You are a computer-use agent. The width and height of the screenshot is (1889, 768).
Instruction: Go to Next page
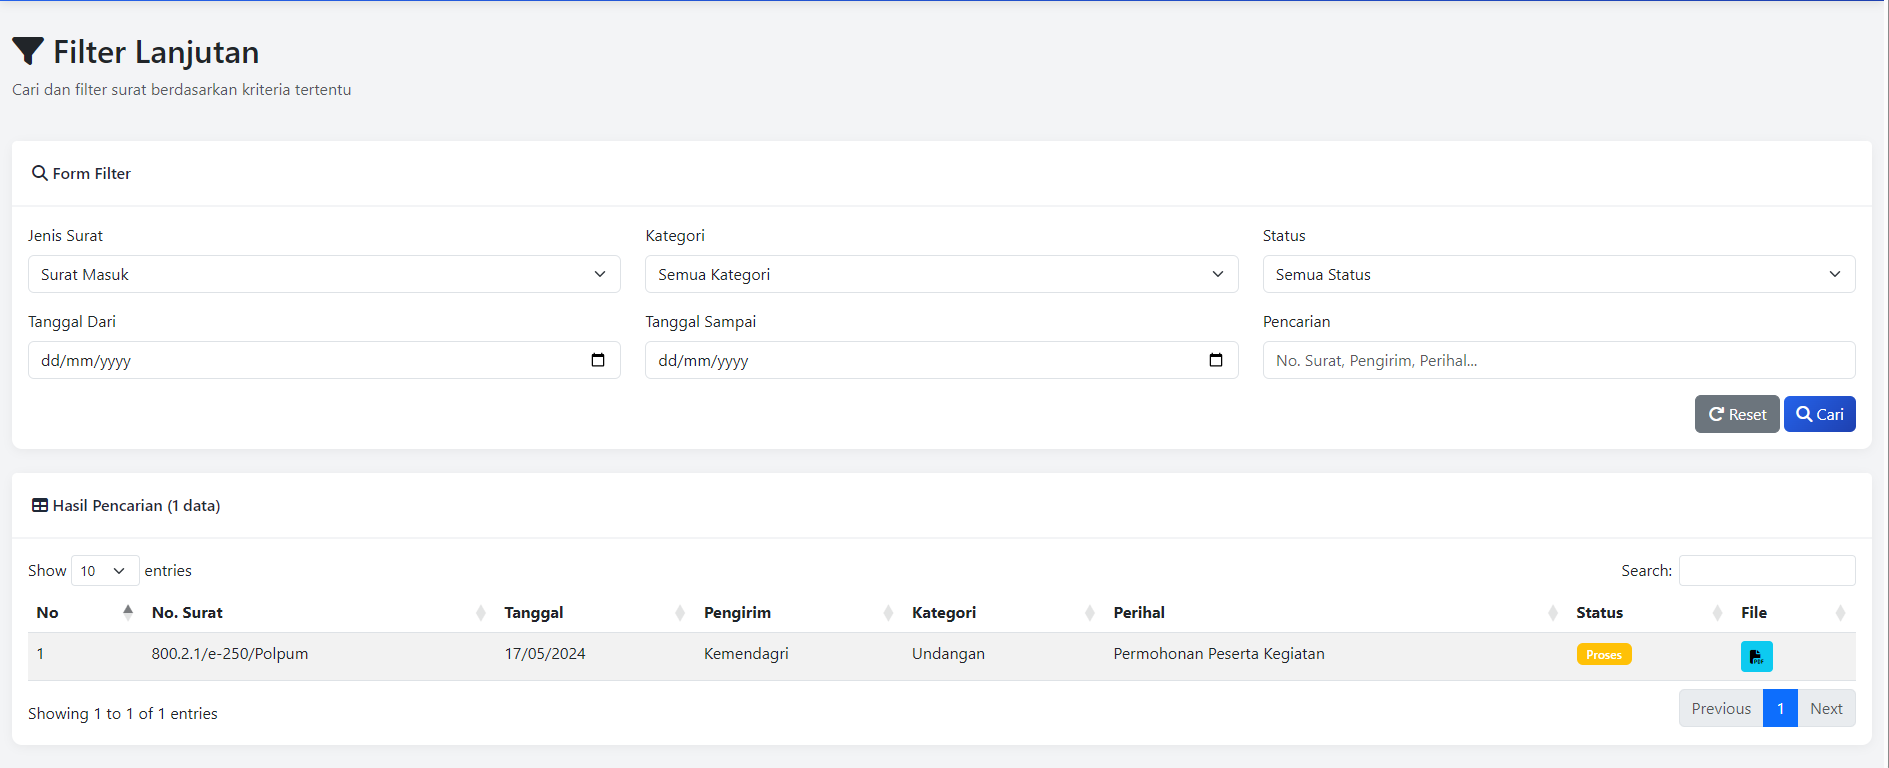[x=1826, y=708]
